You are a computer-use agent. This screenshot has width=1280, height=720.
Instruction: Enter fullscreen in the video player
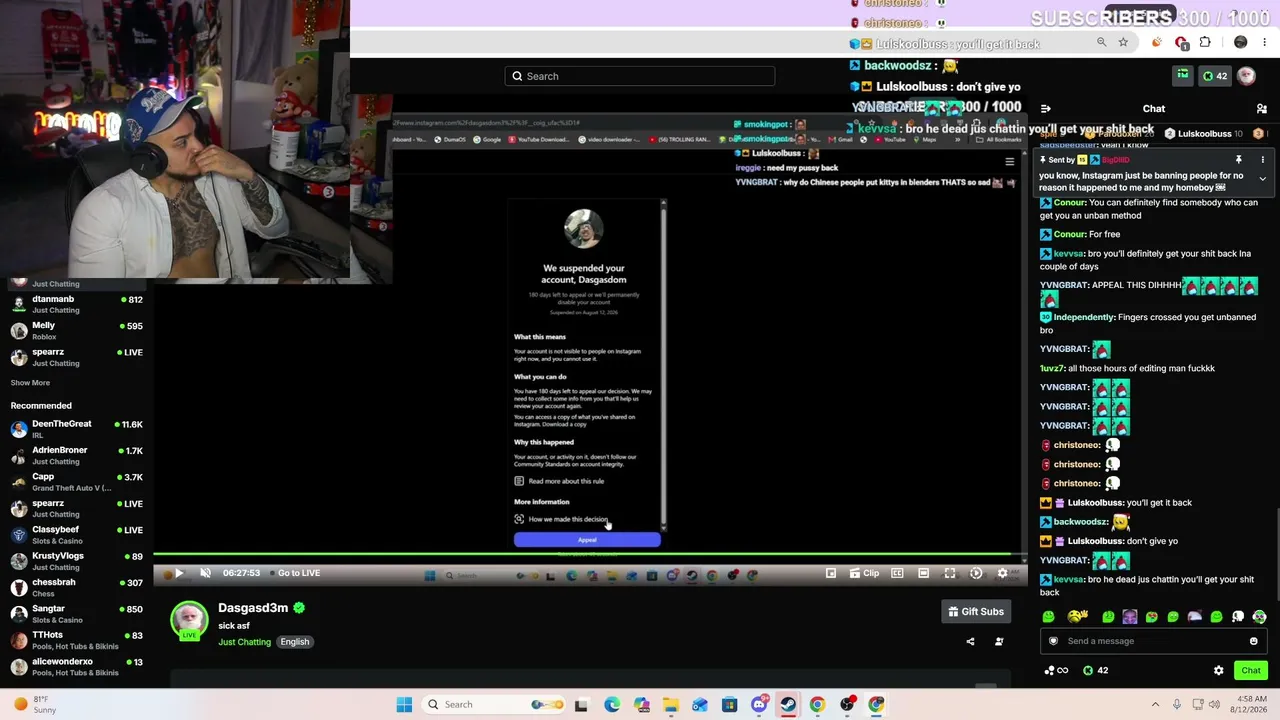(950, 573)
